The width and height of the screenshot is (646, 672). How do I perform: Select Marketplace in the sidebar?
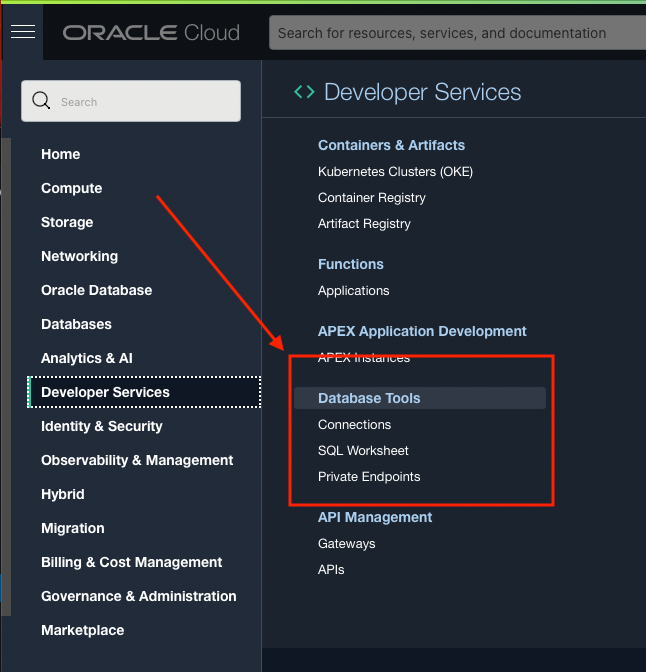click(82, 630)
